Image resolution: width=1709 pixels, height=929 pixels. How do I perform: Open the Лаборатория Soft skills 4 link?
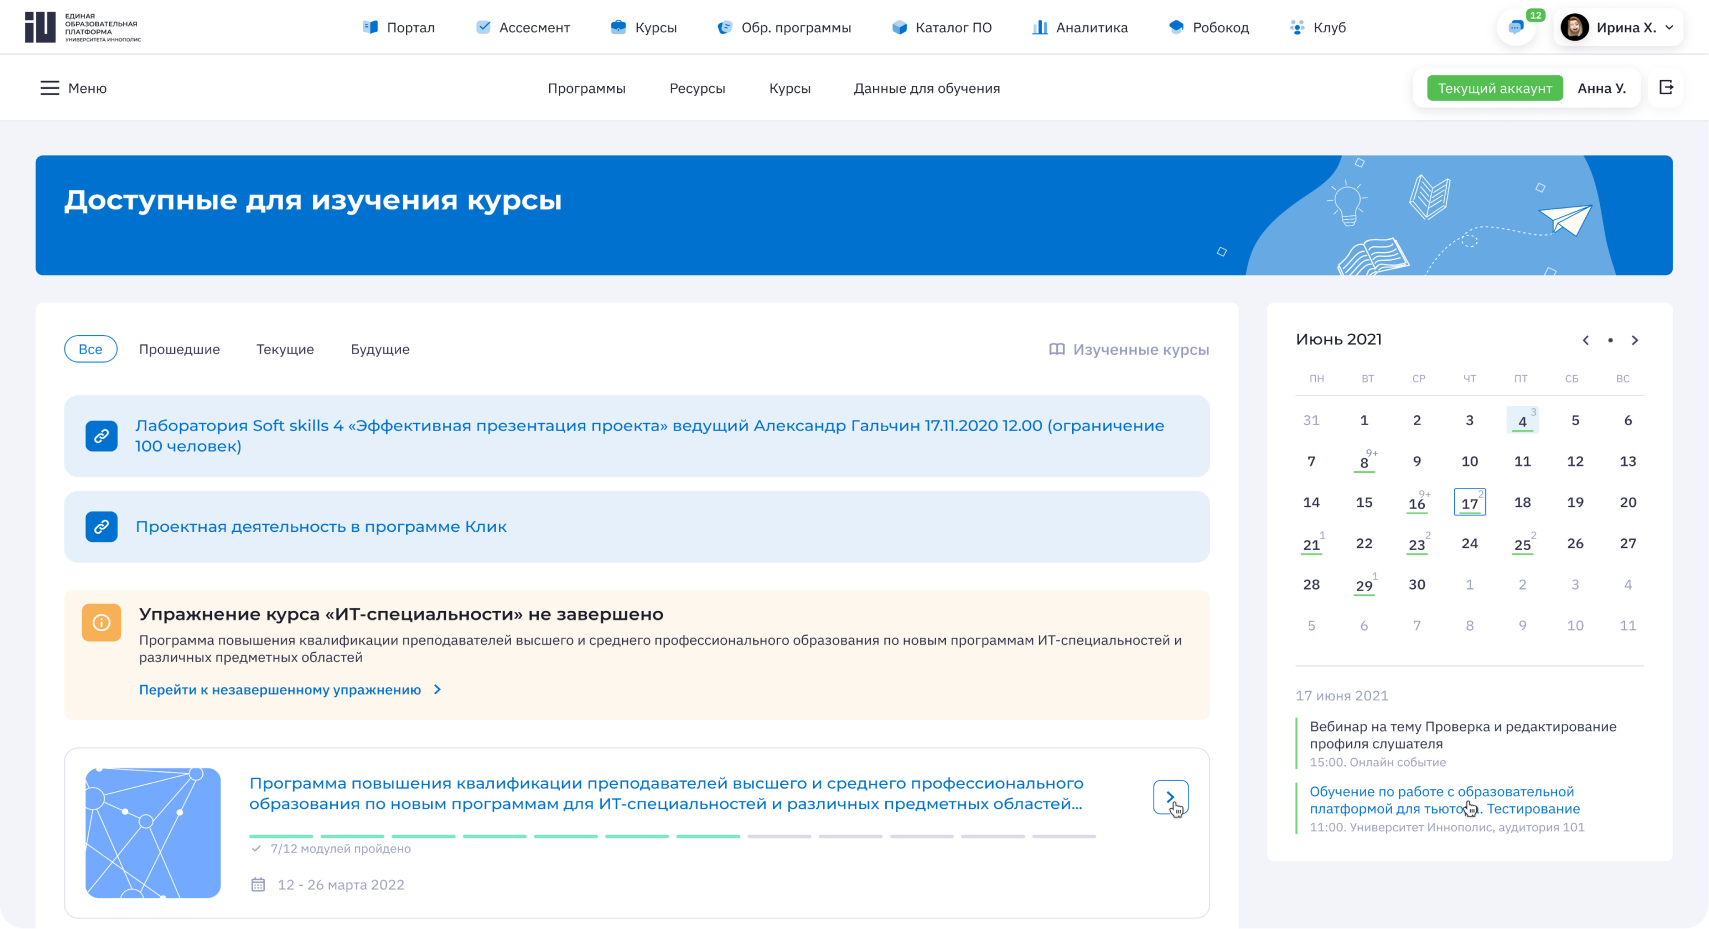coord(650,435)
